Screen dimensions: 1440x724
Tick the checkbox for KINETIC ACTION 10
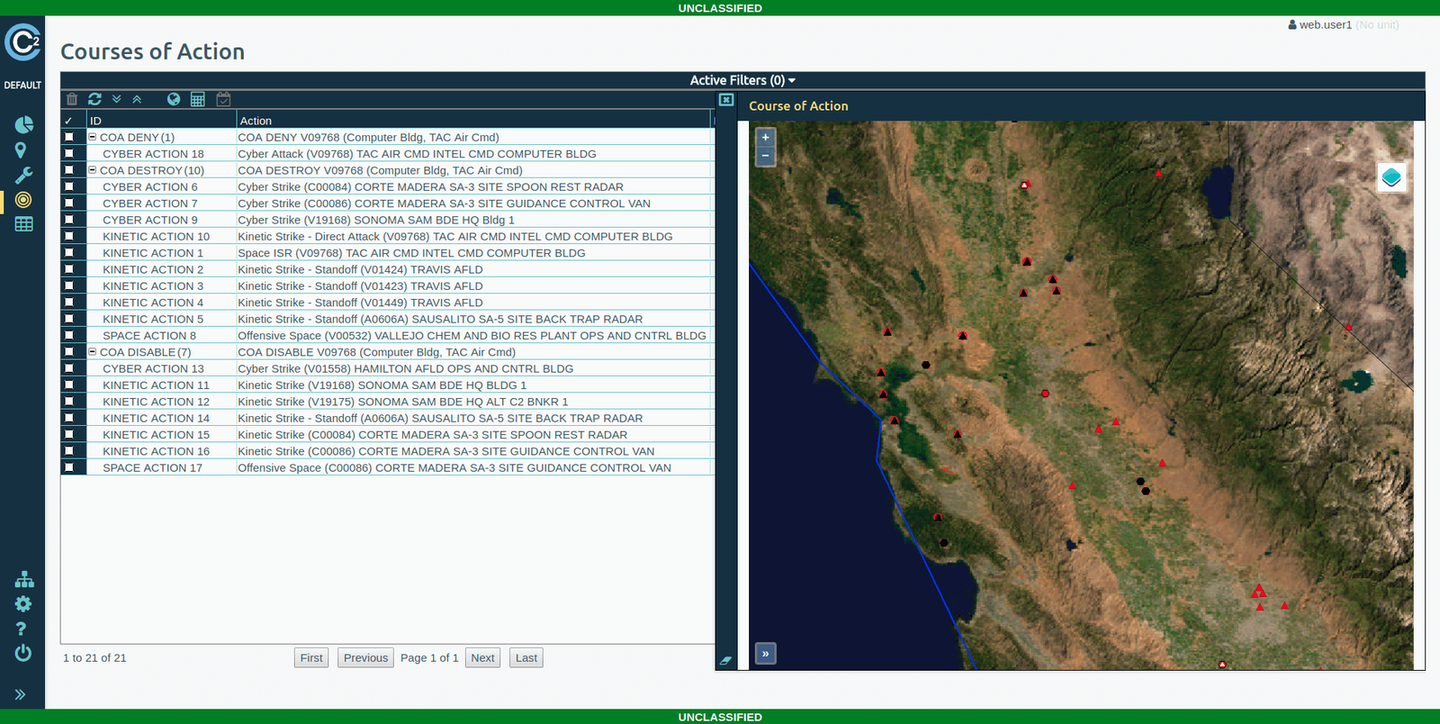[x=69, y=237]
